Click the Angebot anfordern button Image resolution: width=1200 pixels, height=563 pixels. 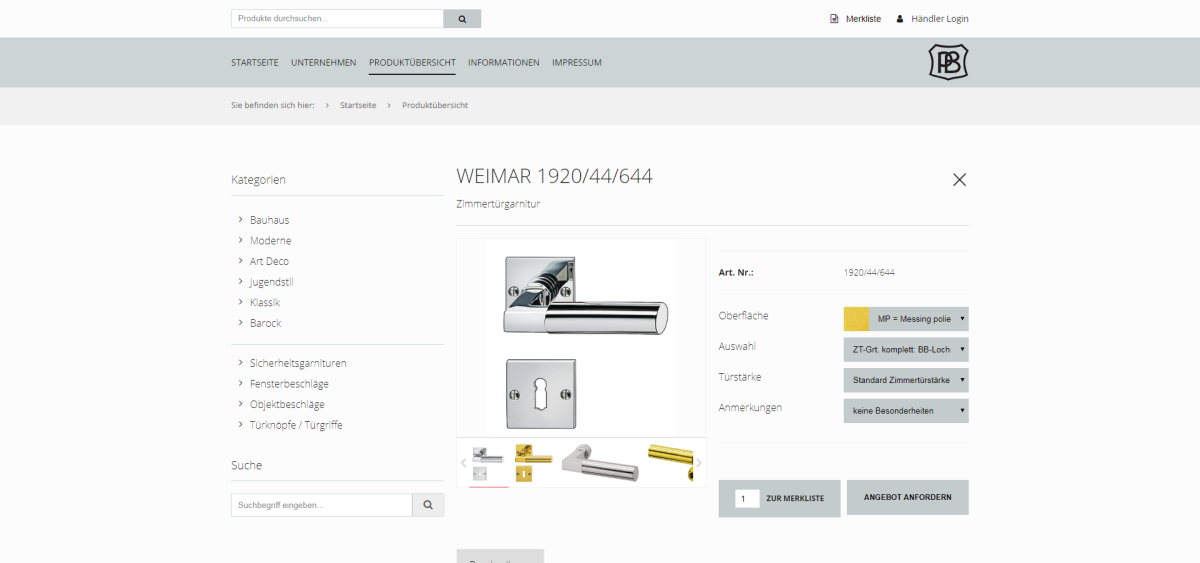tap(908, 497)
